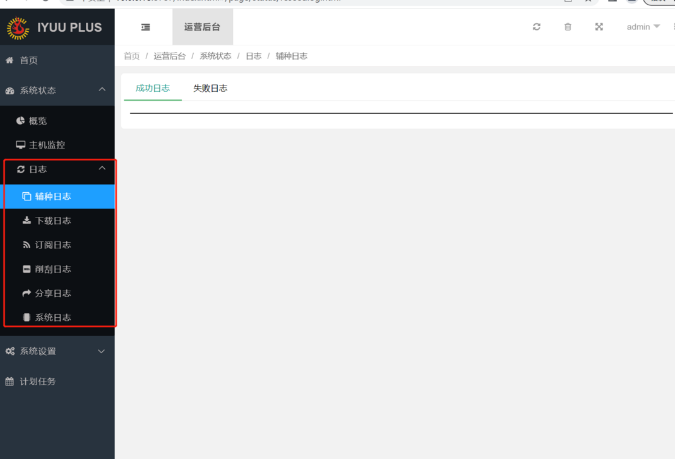Click the IYUU PLUS logo icon

point(18,28)
